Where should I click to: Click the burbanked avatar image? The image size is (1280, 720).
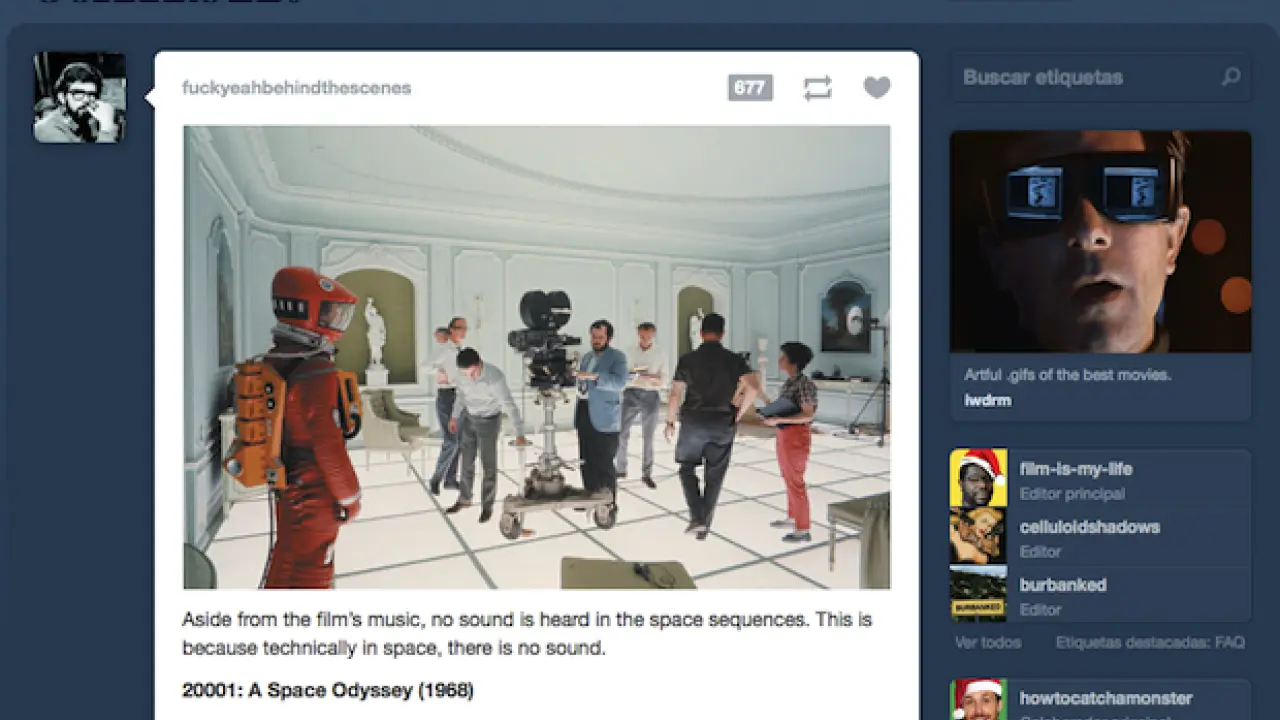(978, 594)
